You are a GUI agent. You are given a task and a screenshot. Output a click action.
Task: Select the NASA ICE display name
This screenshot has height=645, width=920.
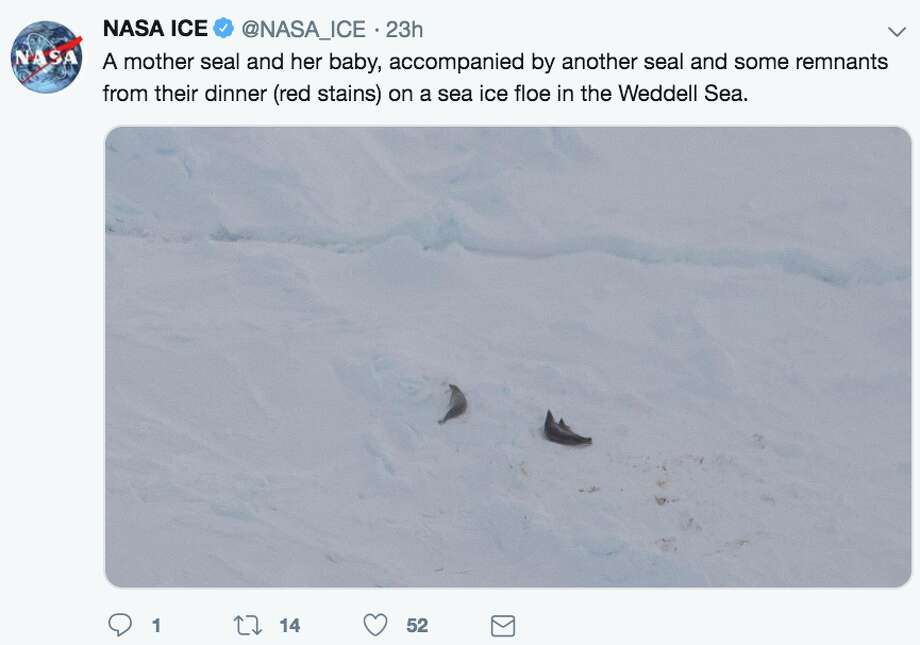coord(155,30)
